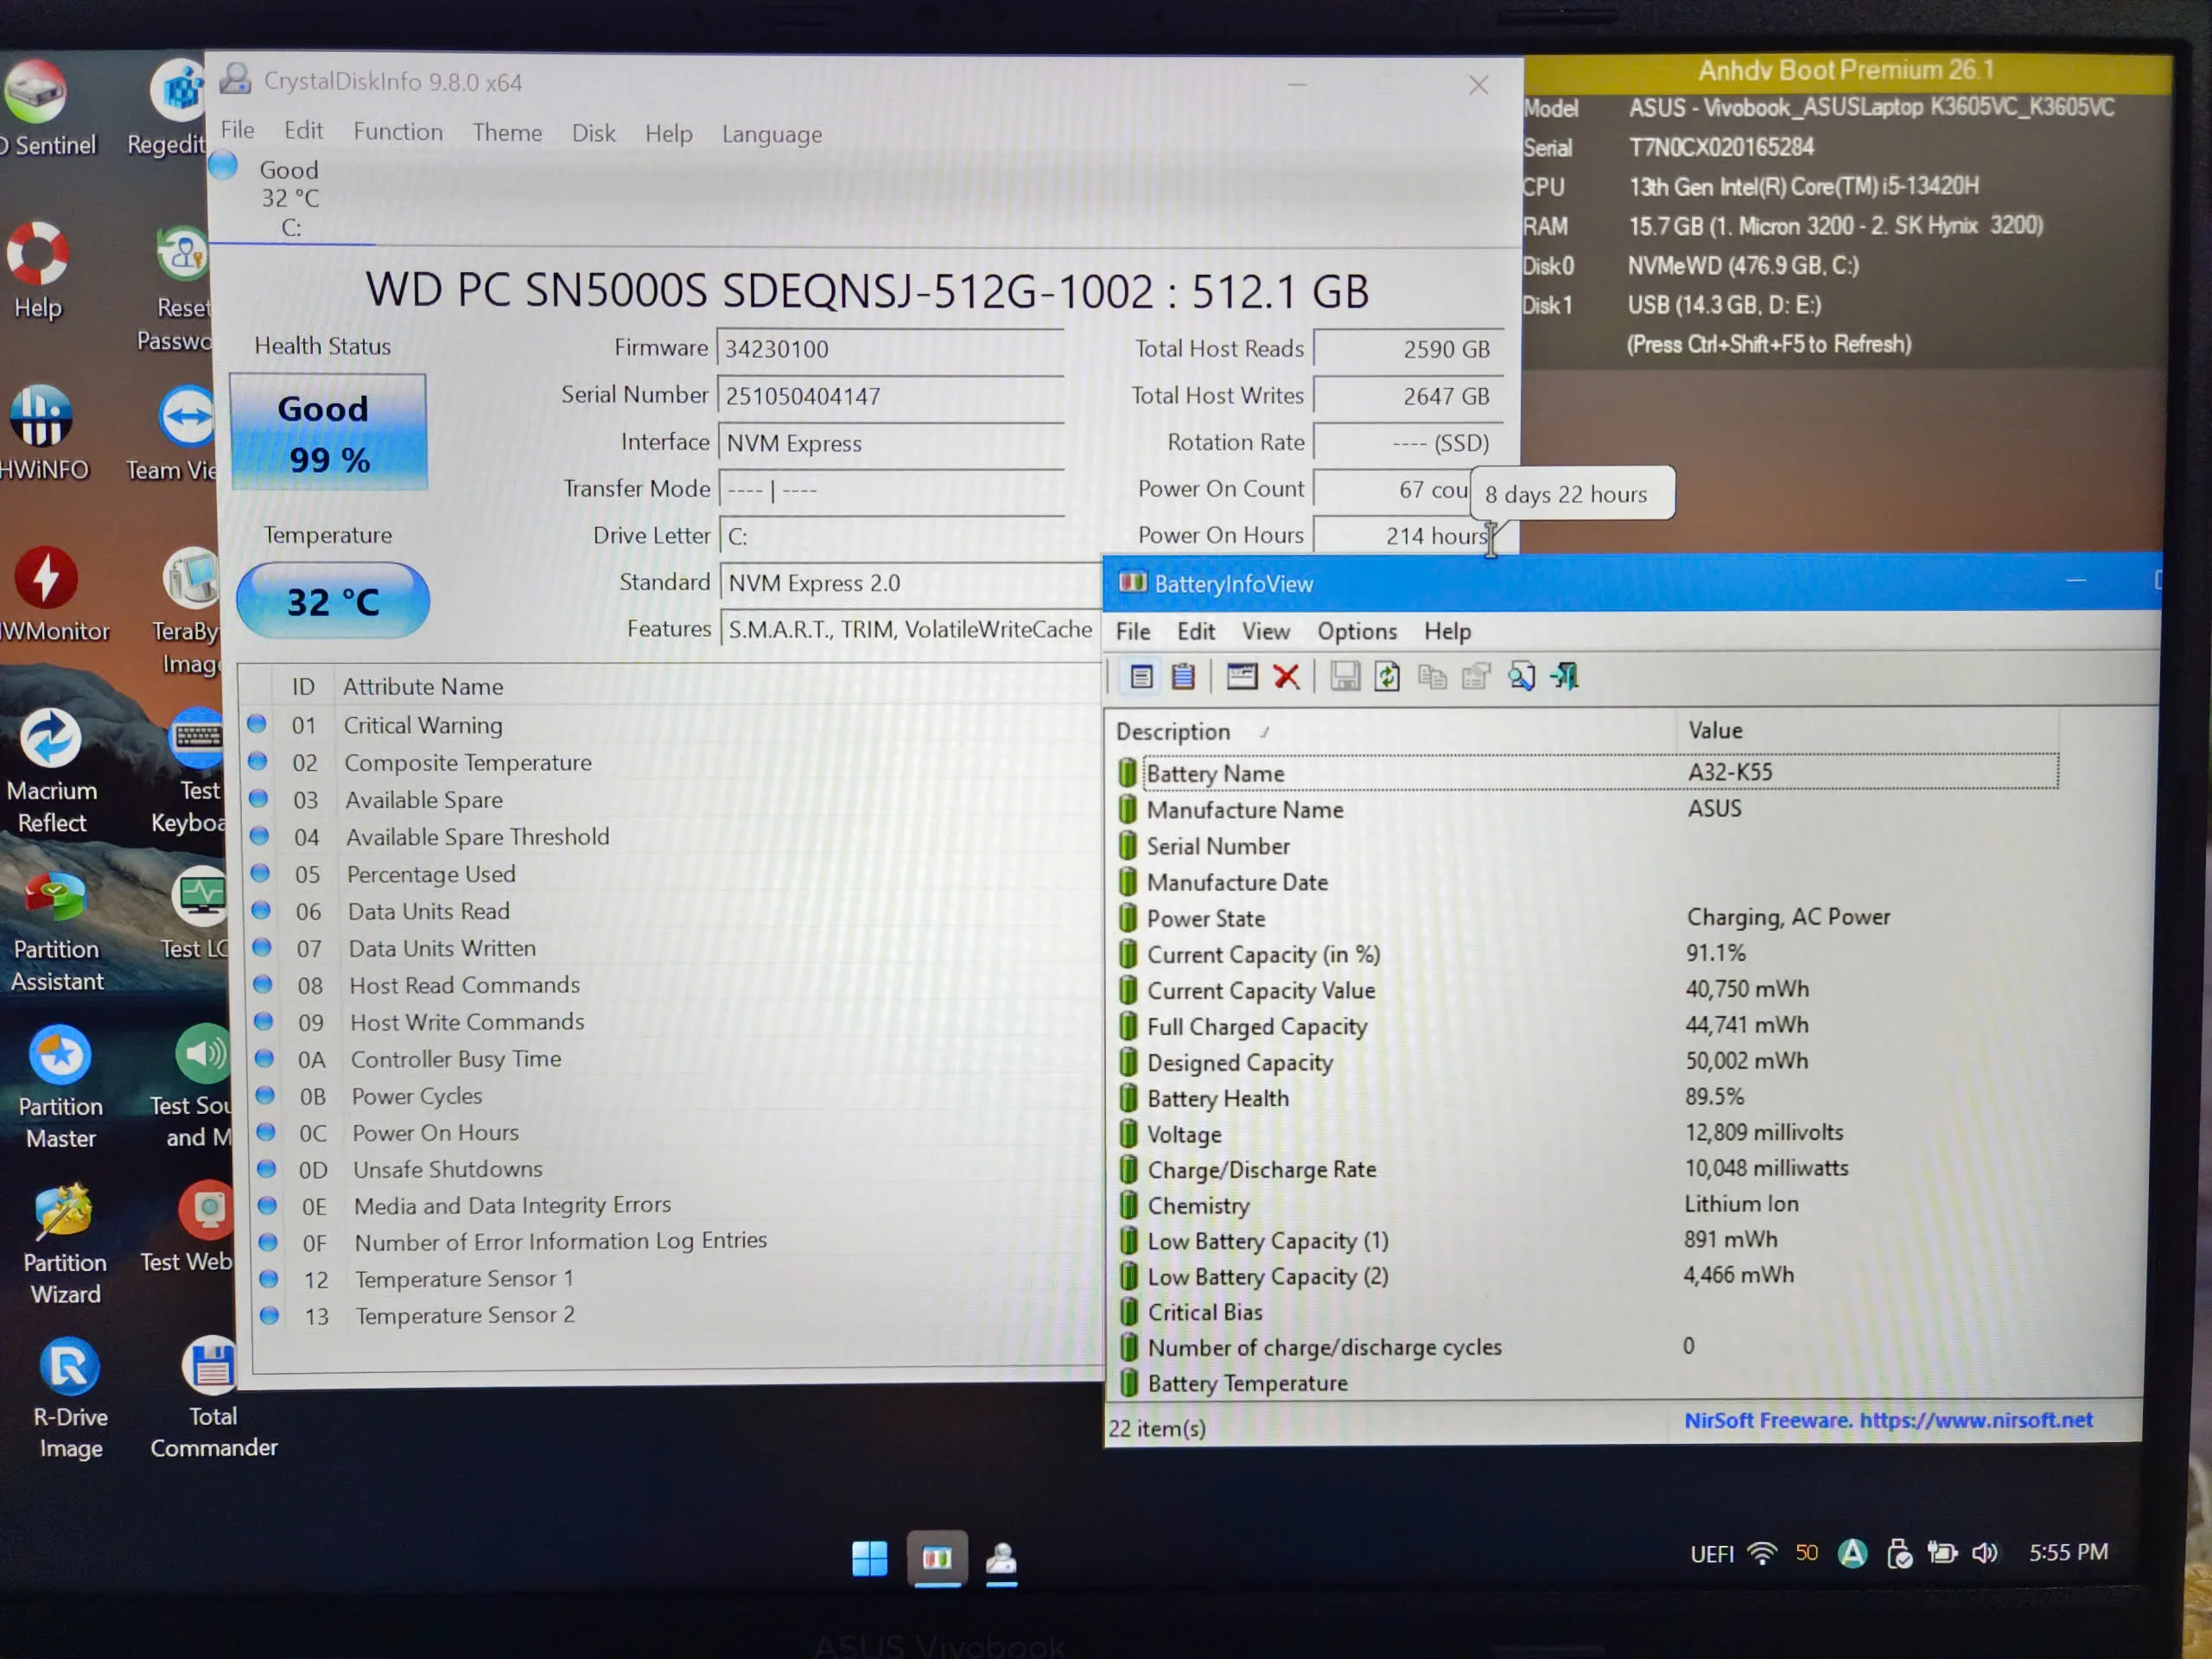This screenshot has width=2212, height=1659.
Task: Click the 5:55 PM taskbar clock
Action: click(x=2068, y=1552)
